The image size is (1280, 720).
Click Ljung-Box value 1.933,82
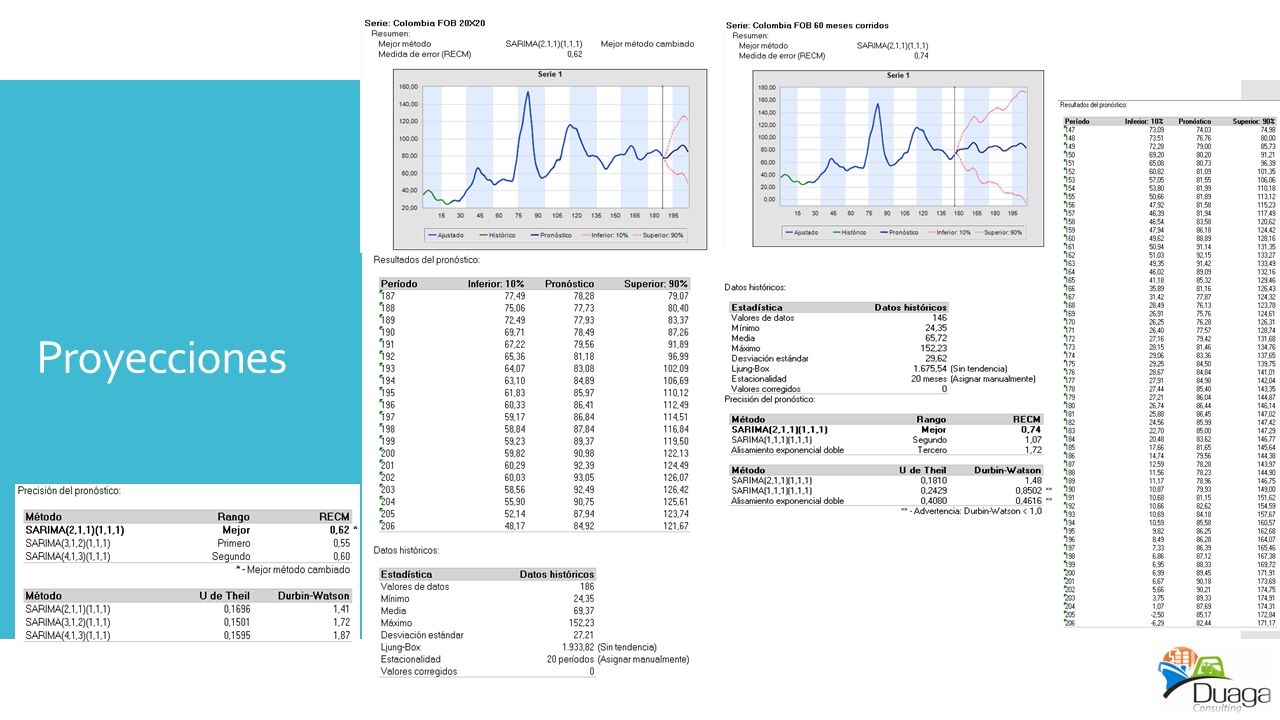pos(578,647)
